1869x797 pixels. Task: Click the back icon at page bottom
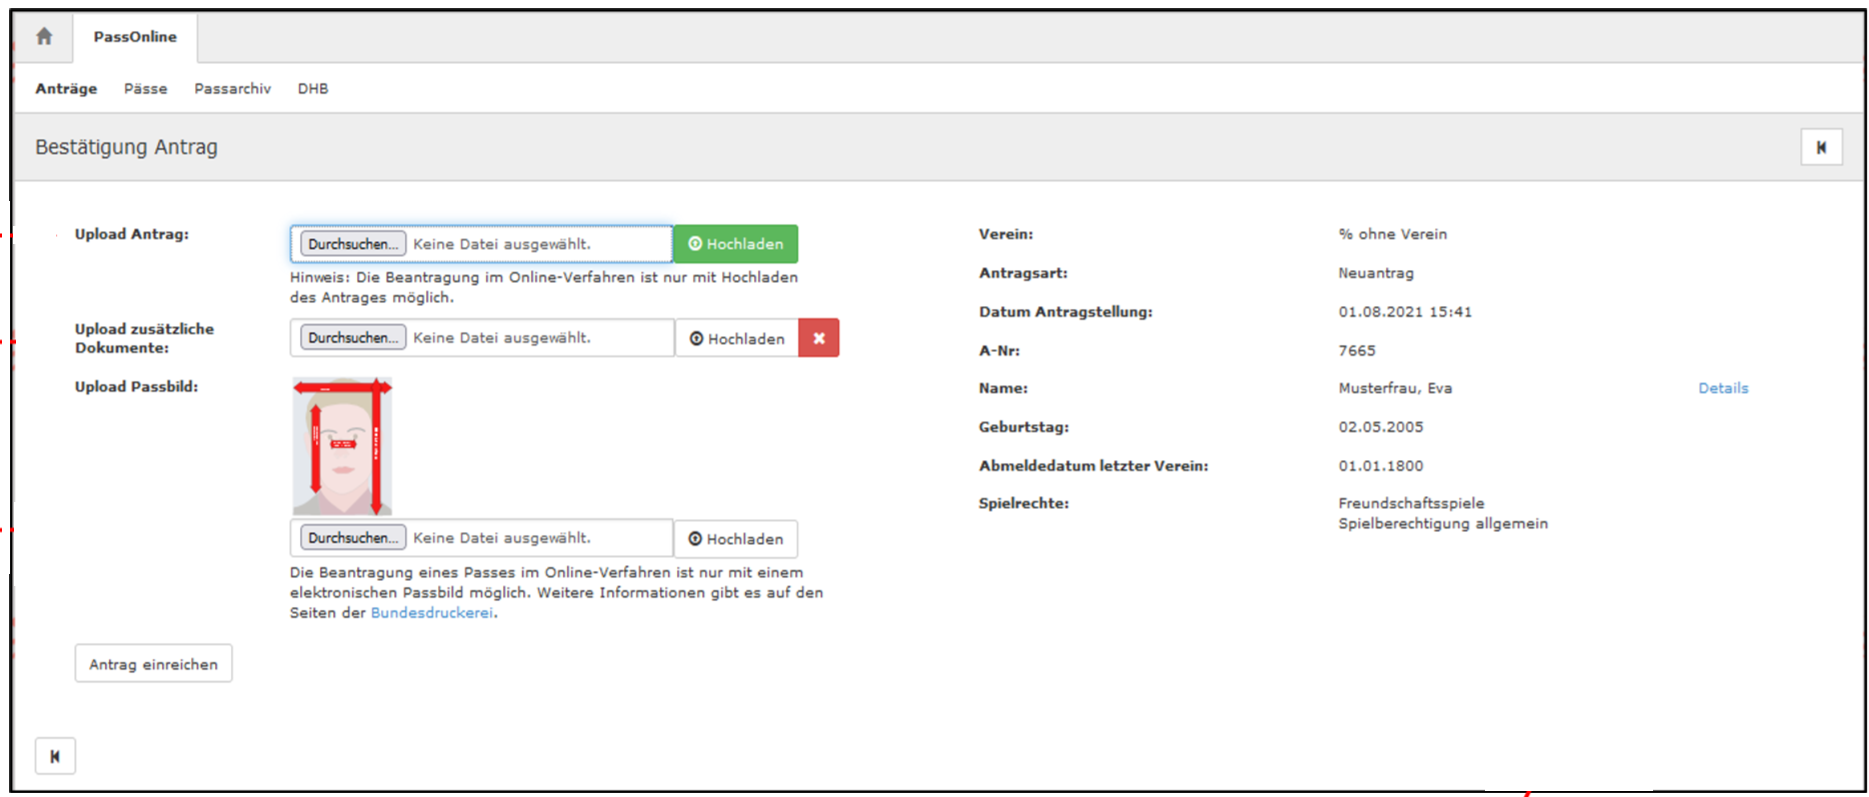(55, 756)
